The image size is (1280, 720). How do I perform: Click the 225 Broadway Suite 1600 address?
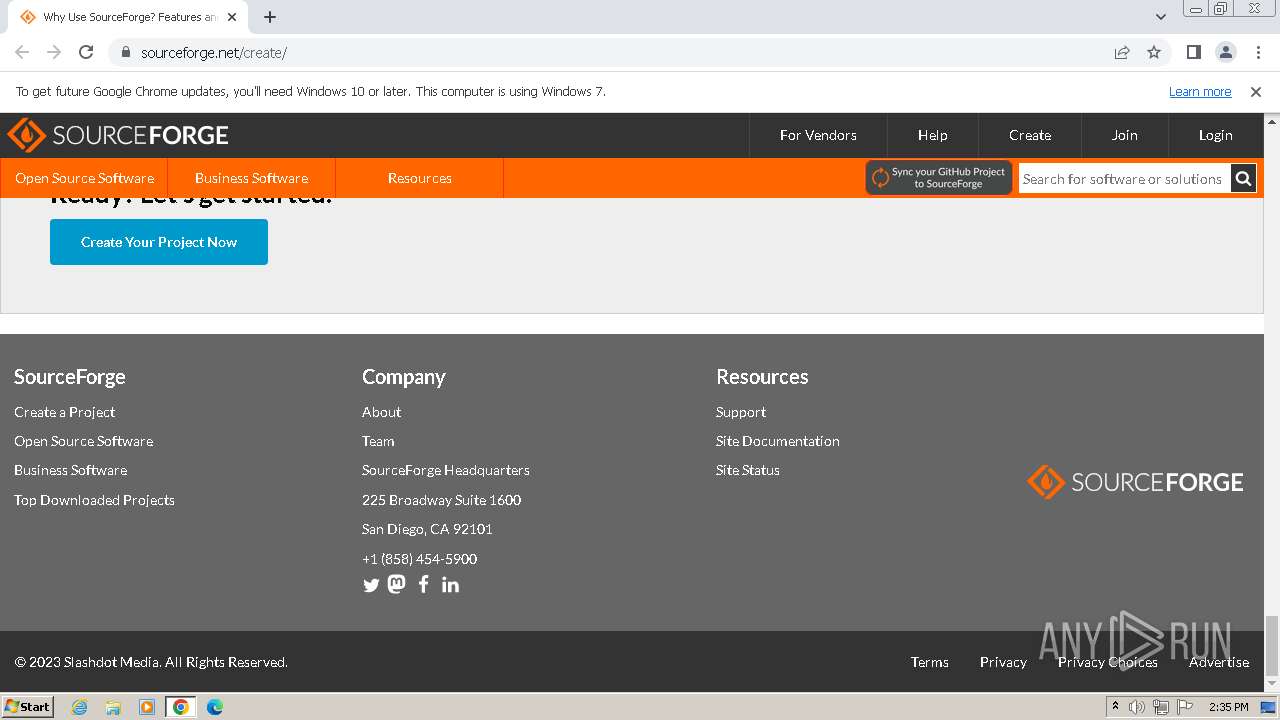pyautogui.click(x=441, y=500)
